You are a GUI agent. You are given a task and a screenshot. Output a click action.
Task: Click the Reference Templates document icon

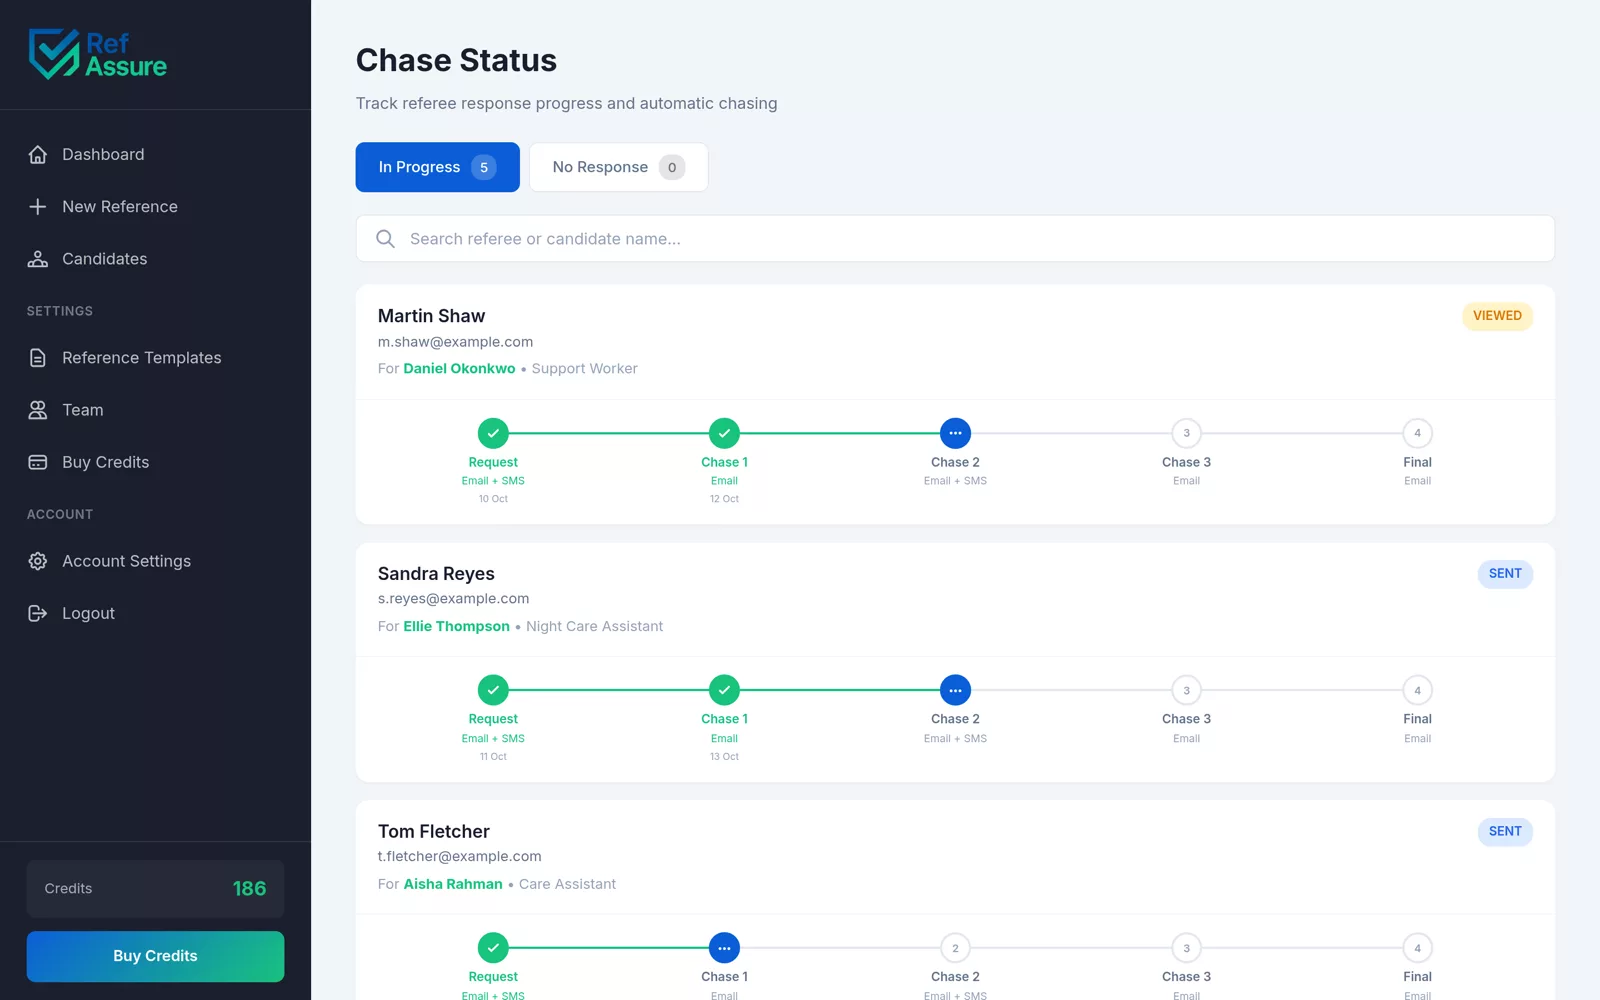[38, 358]
